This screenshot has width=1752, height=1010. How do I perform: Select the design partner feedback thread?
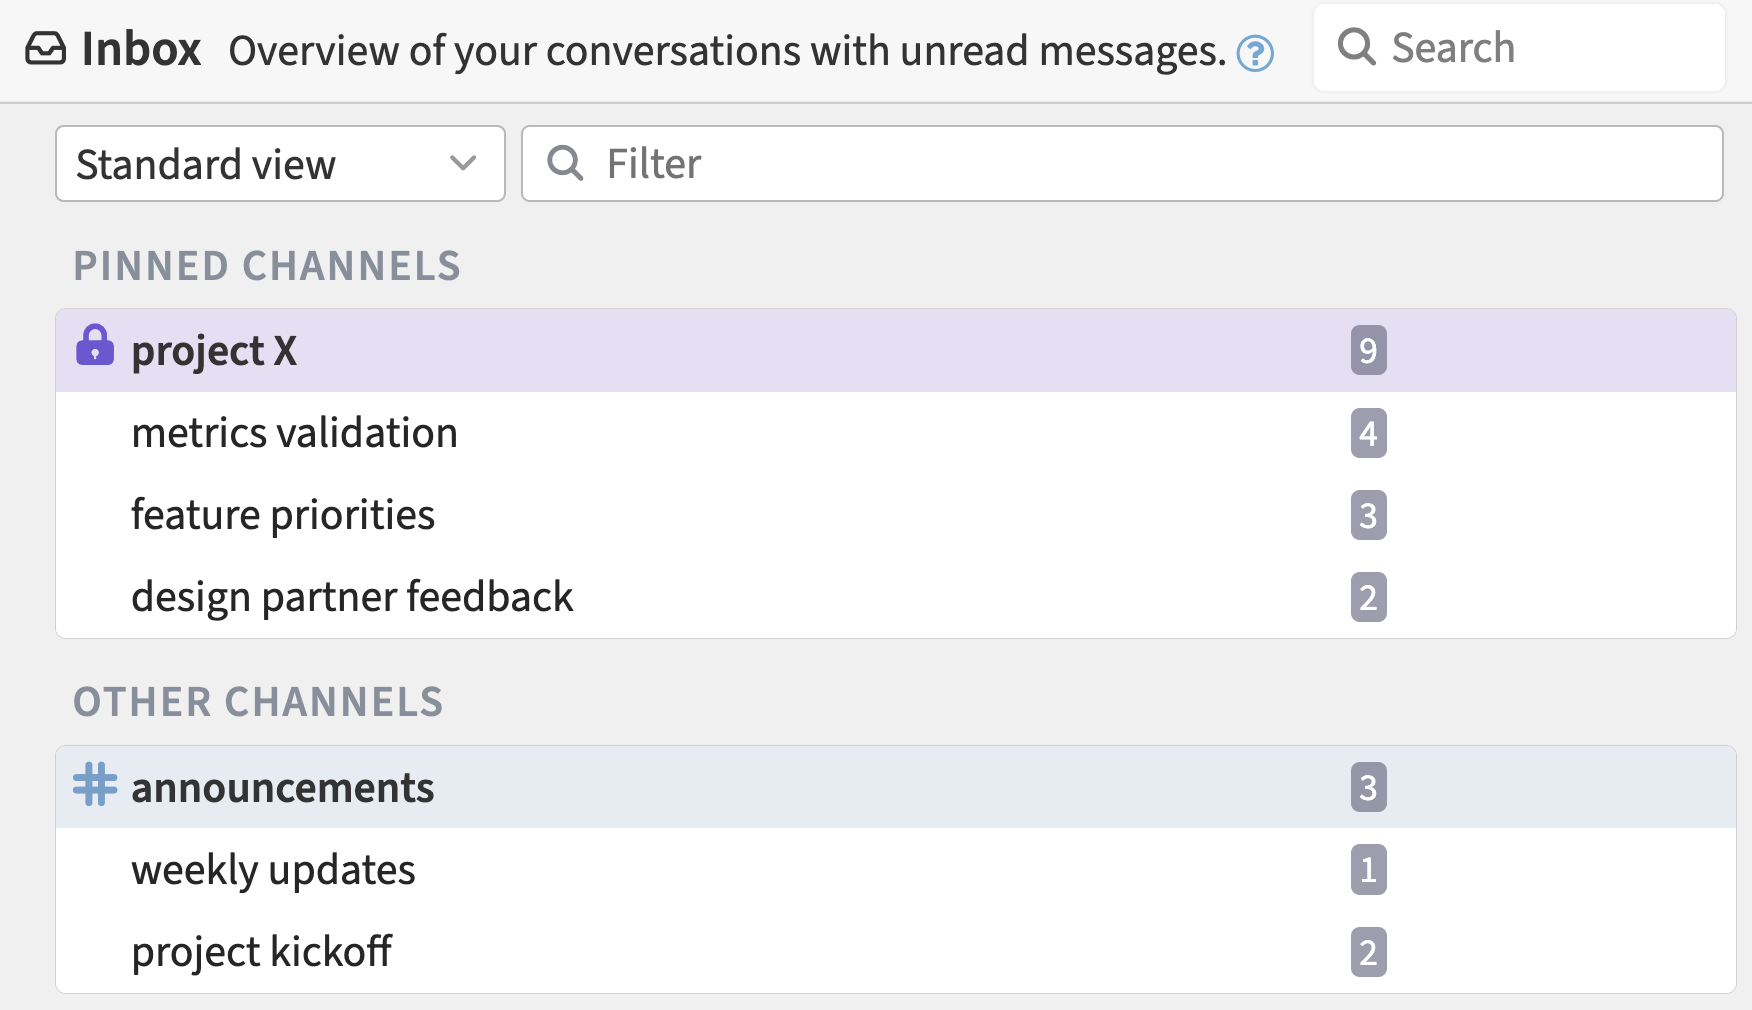coord(352,596)
